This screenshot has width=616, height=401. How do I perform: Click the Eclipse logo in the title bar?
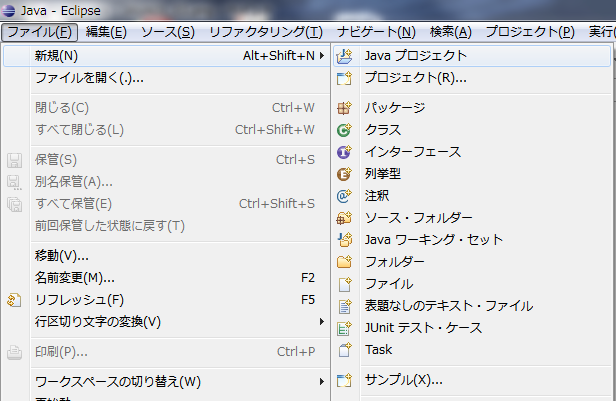8,10
